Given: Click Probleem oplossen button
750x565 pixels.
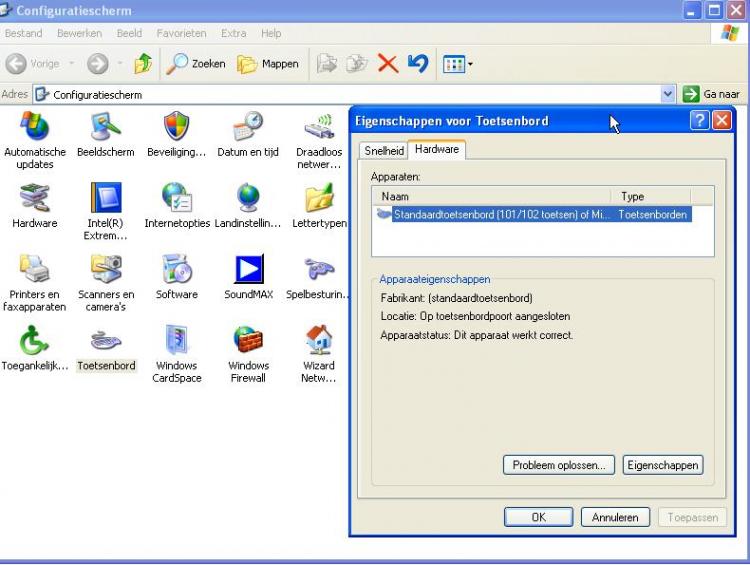Looking at the screenshot, I should [x=559, y=465].
